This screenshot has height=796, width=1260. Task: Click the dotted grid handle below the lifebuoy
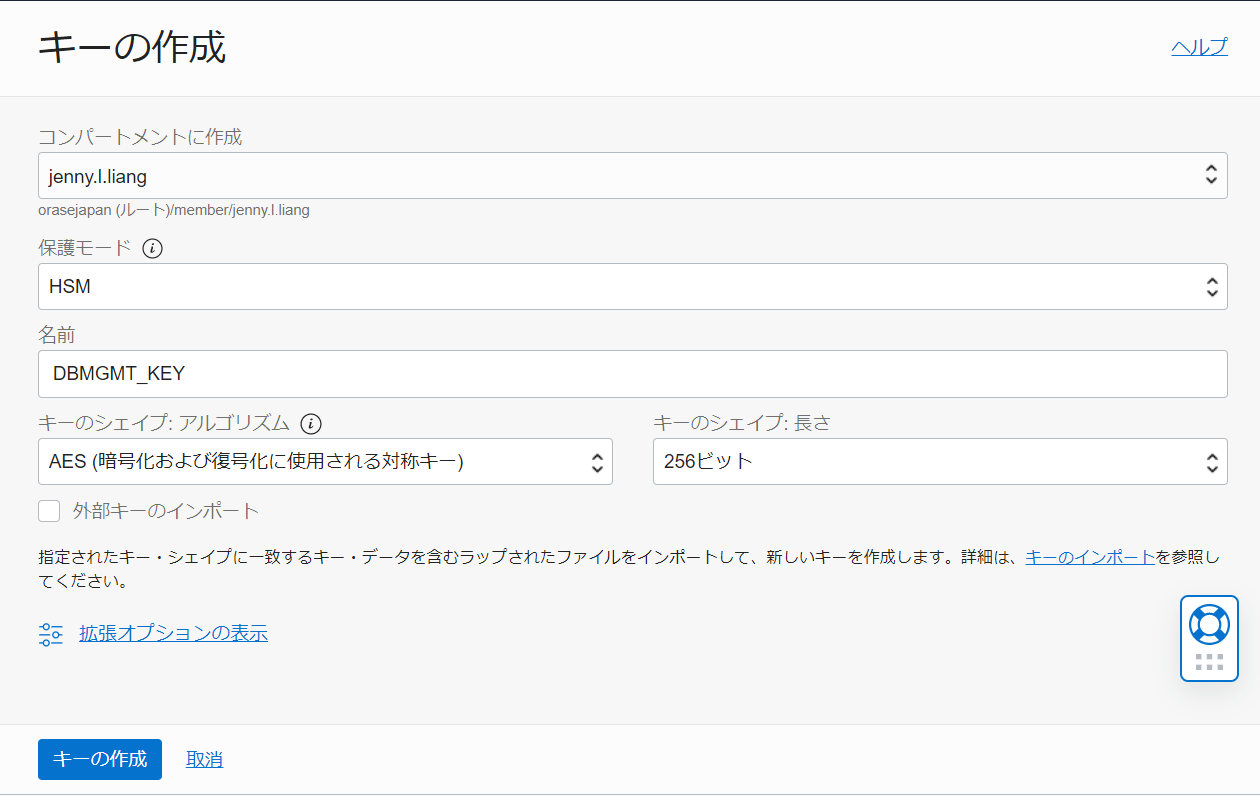pos(1209,661)
